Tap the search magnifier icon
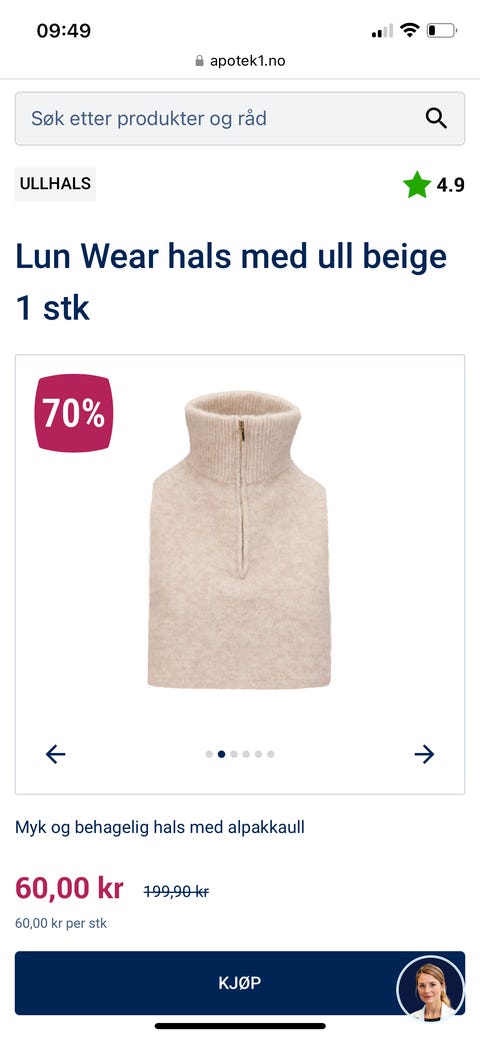480x1039 pixels. [436, 119]
